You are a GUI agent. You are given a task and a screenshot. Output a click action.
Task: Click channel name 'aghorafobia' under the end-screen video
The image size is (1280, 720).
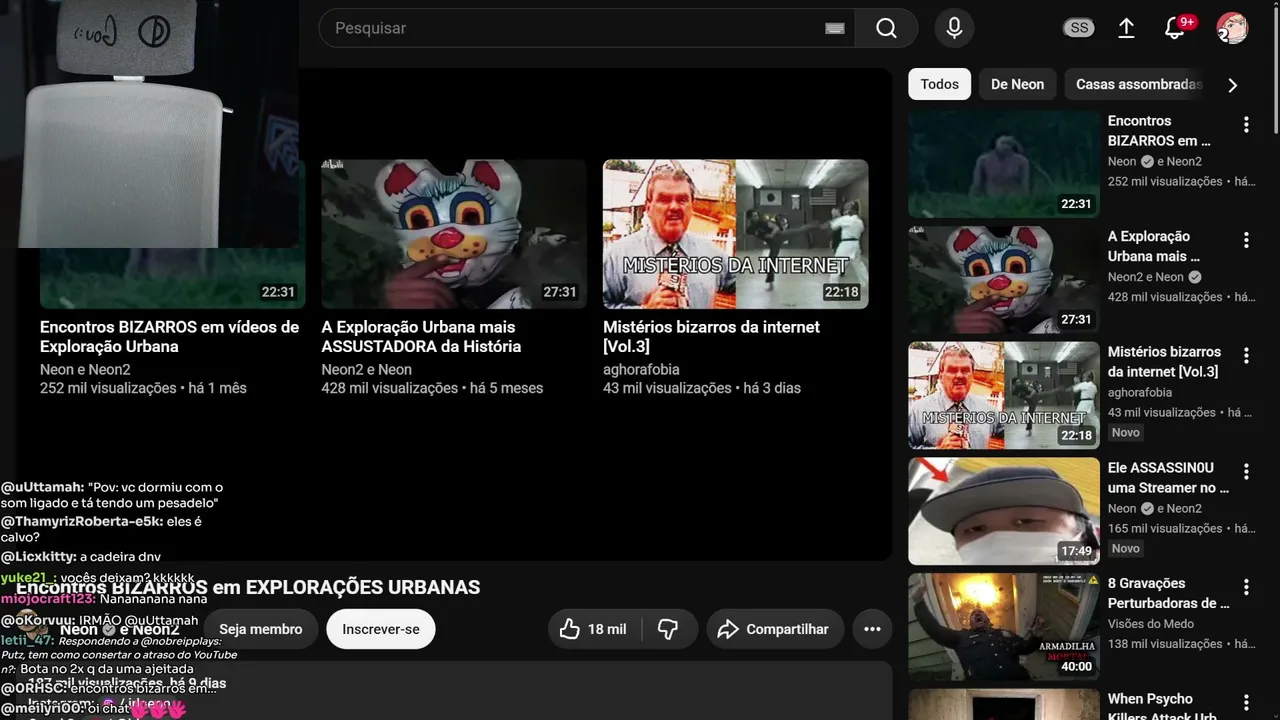(641, 369)
